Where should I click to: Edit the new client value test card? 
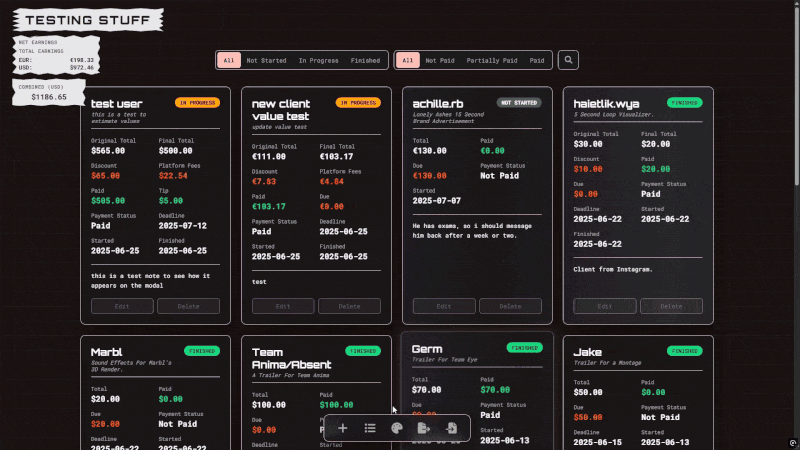point(283,306)
